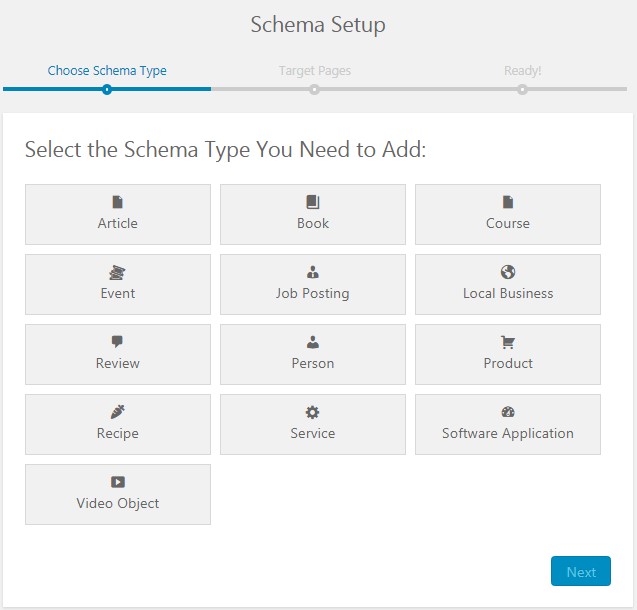Click the Ready! step progress dot
Screen dimensions: 637x610
click(x=522, y=89)
